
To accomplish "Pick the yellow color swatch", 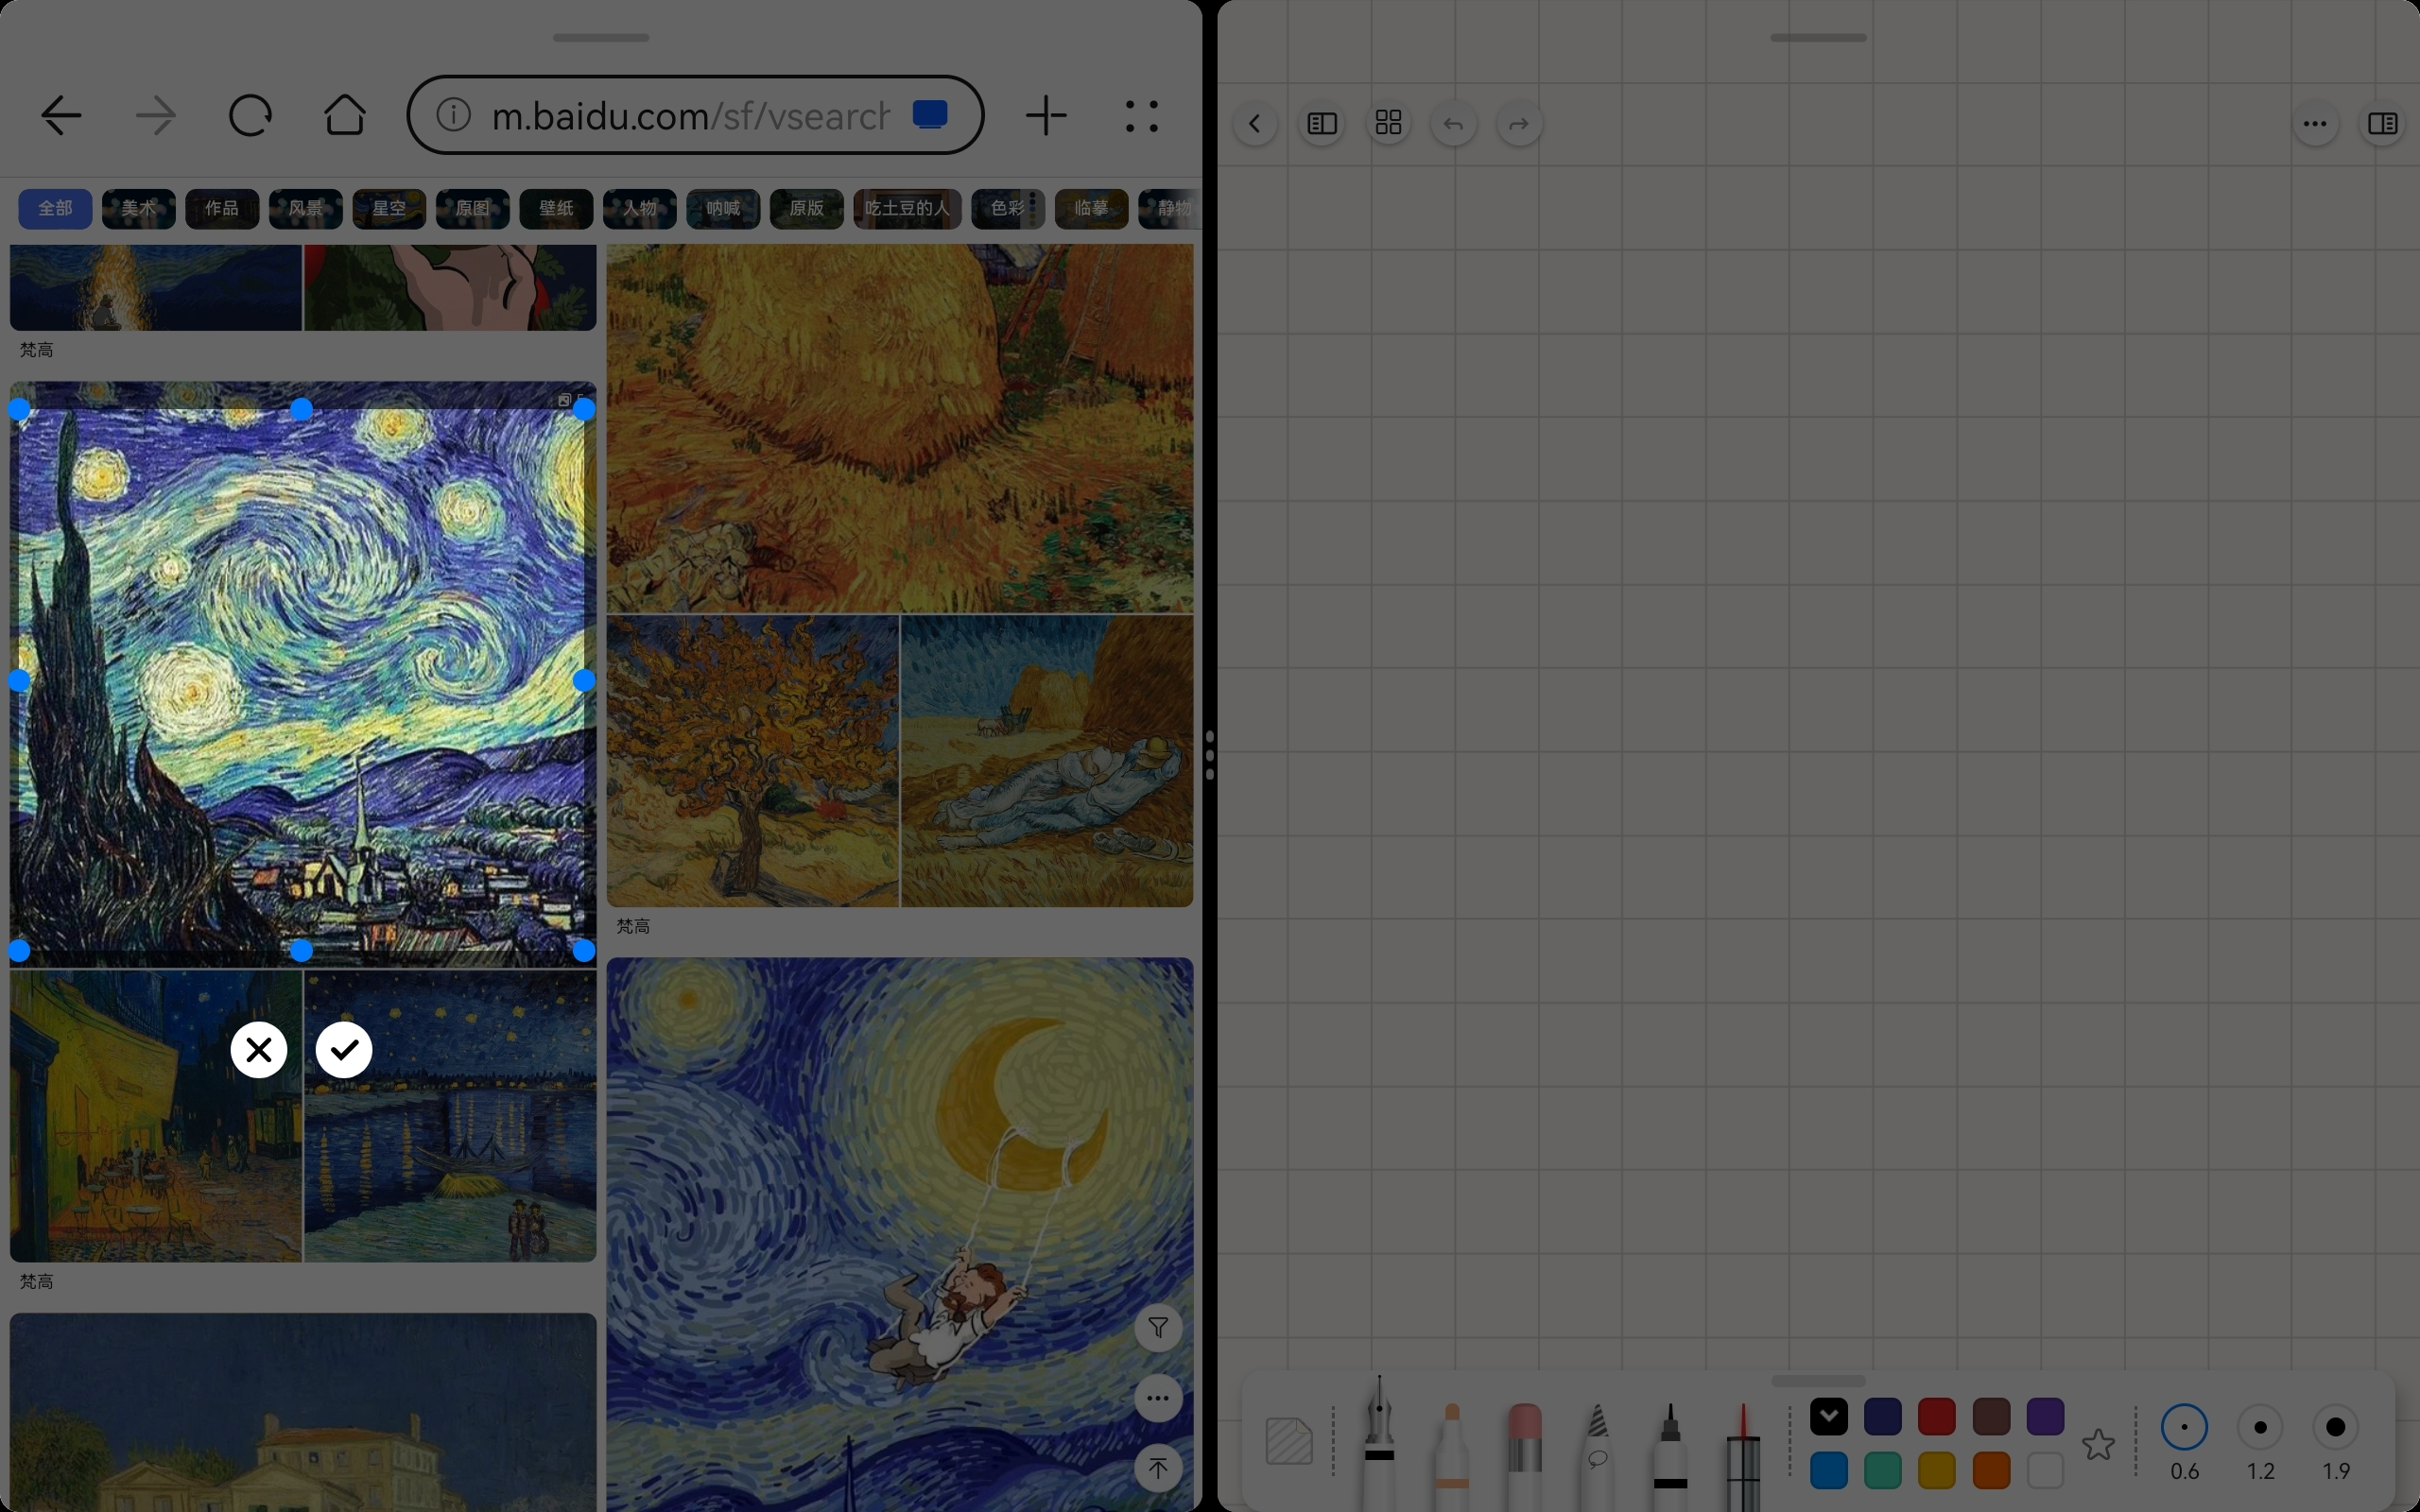I will point(1937,1471).
